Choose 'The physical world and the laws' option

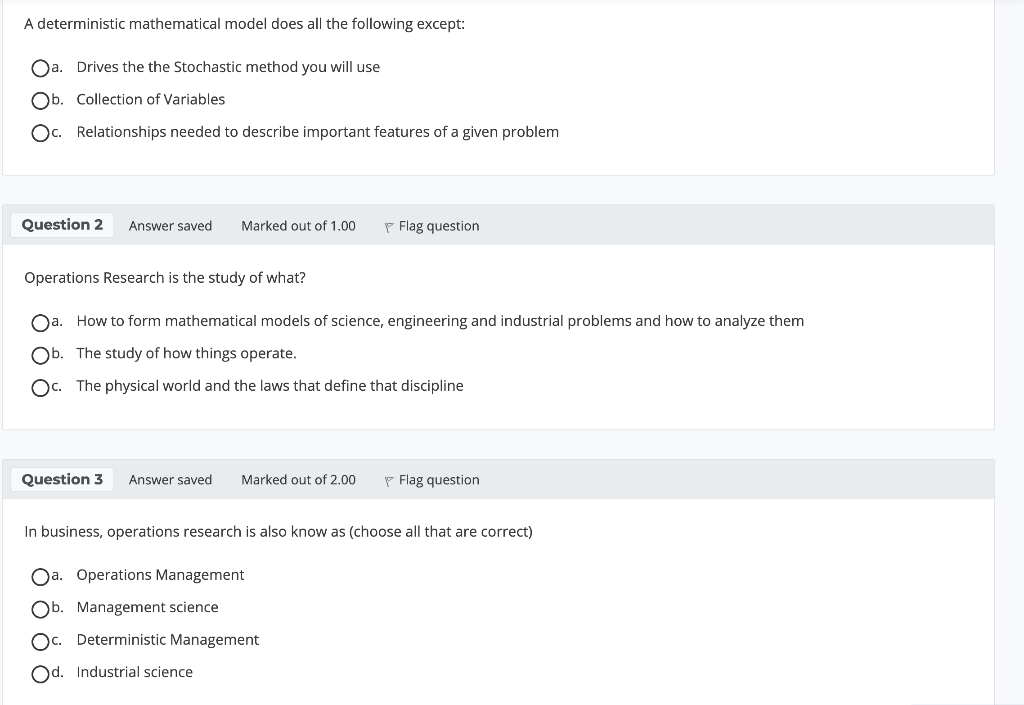click(x=40, y=387)
